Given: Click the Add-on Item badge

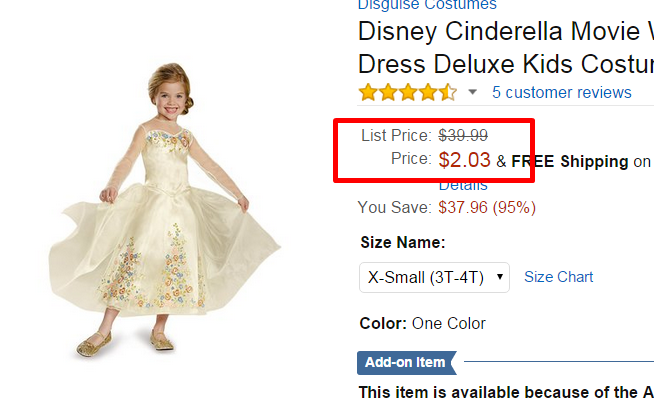Looking at the screenshot, I should [x=407, y=362].
